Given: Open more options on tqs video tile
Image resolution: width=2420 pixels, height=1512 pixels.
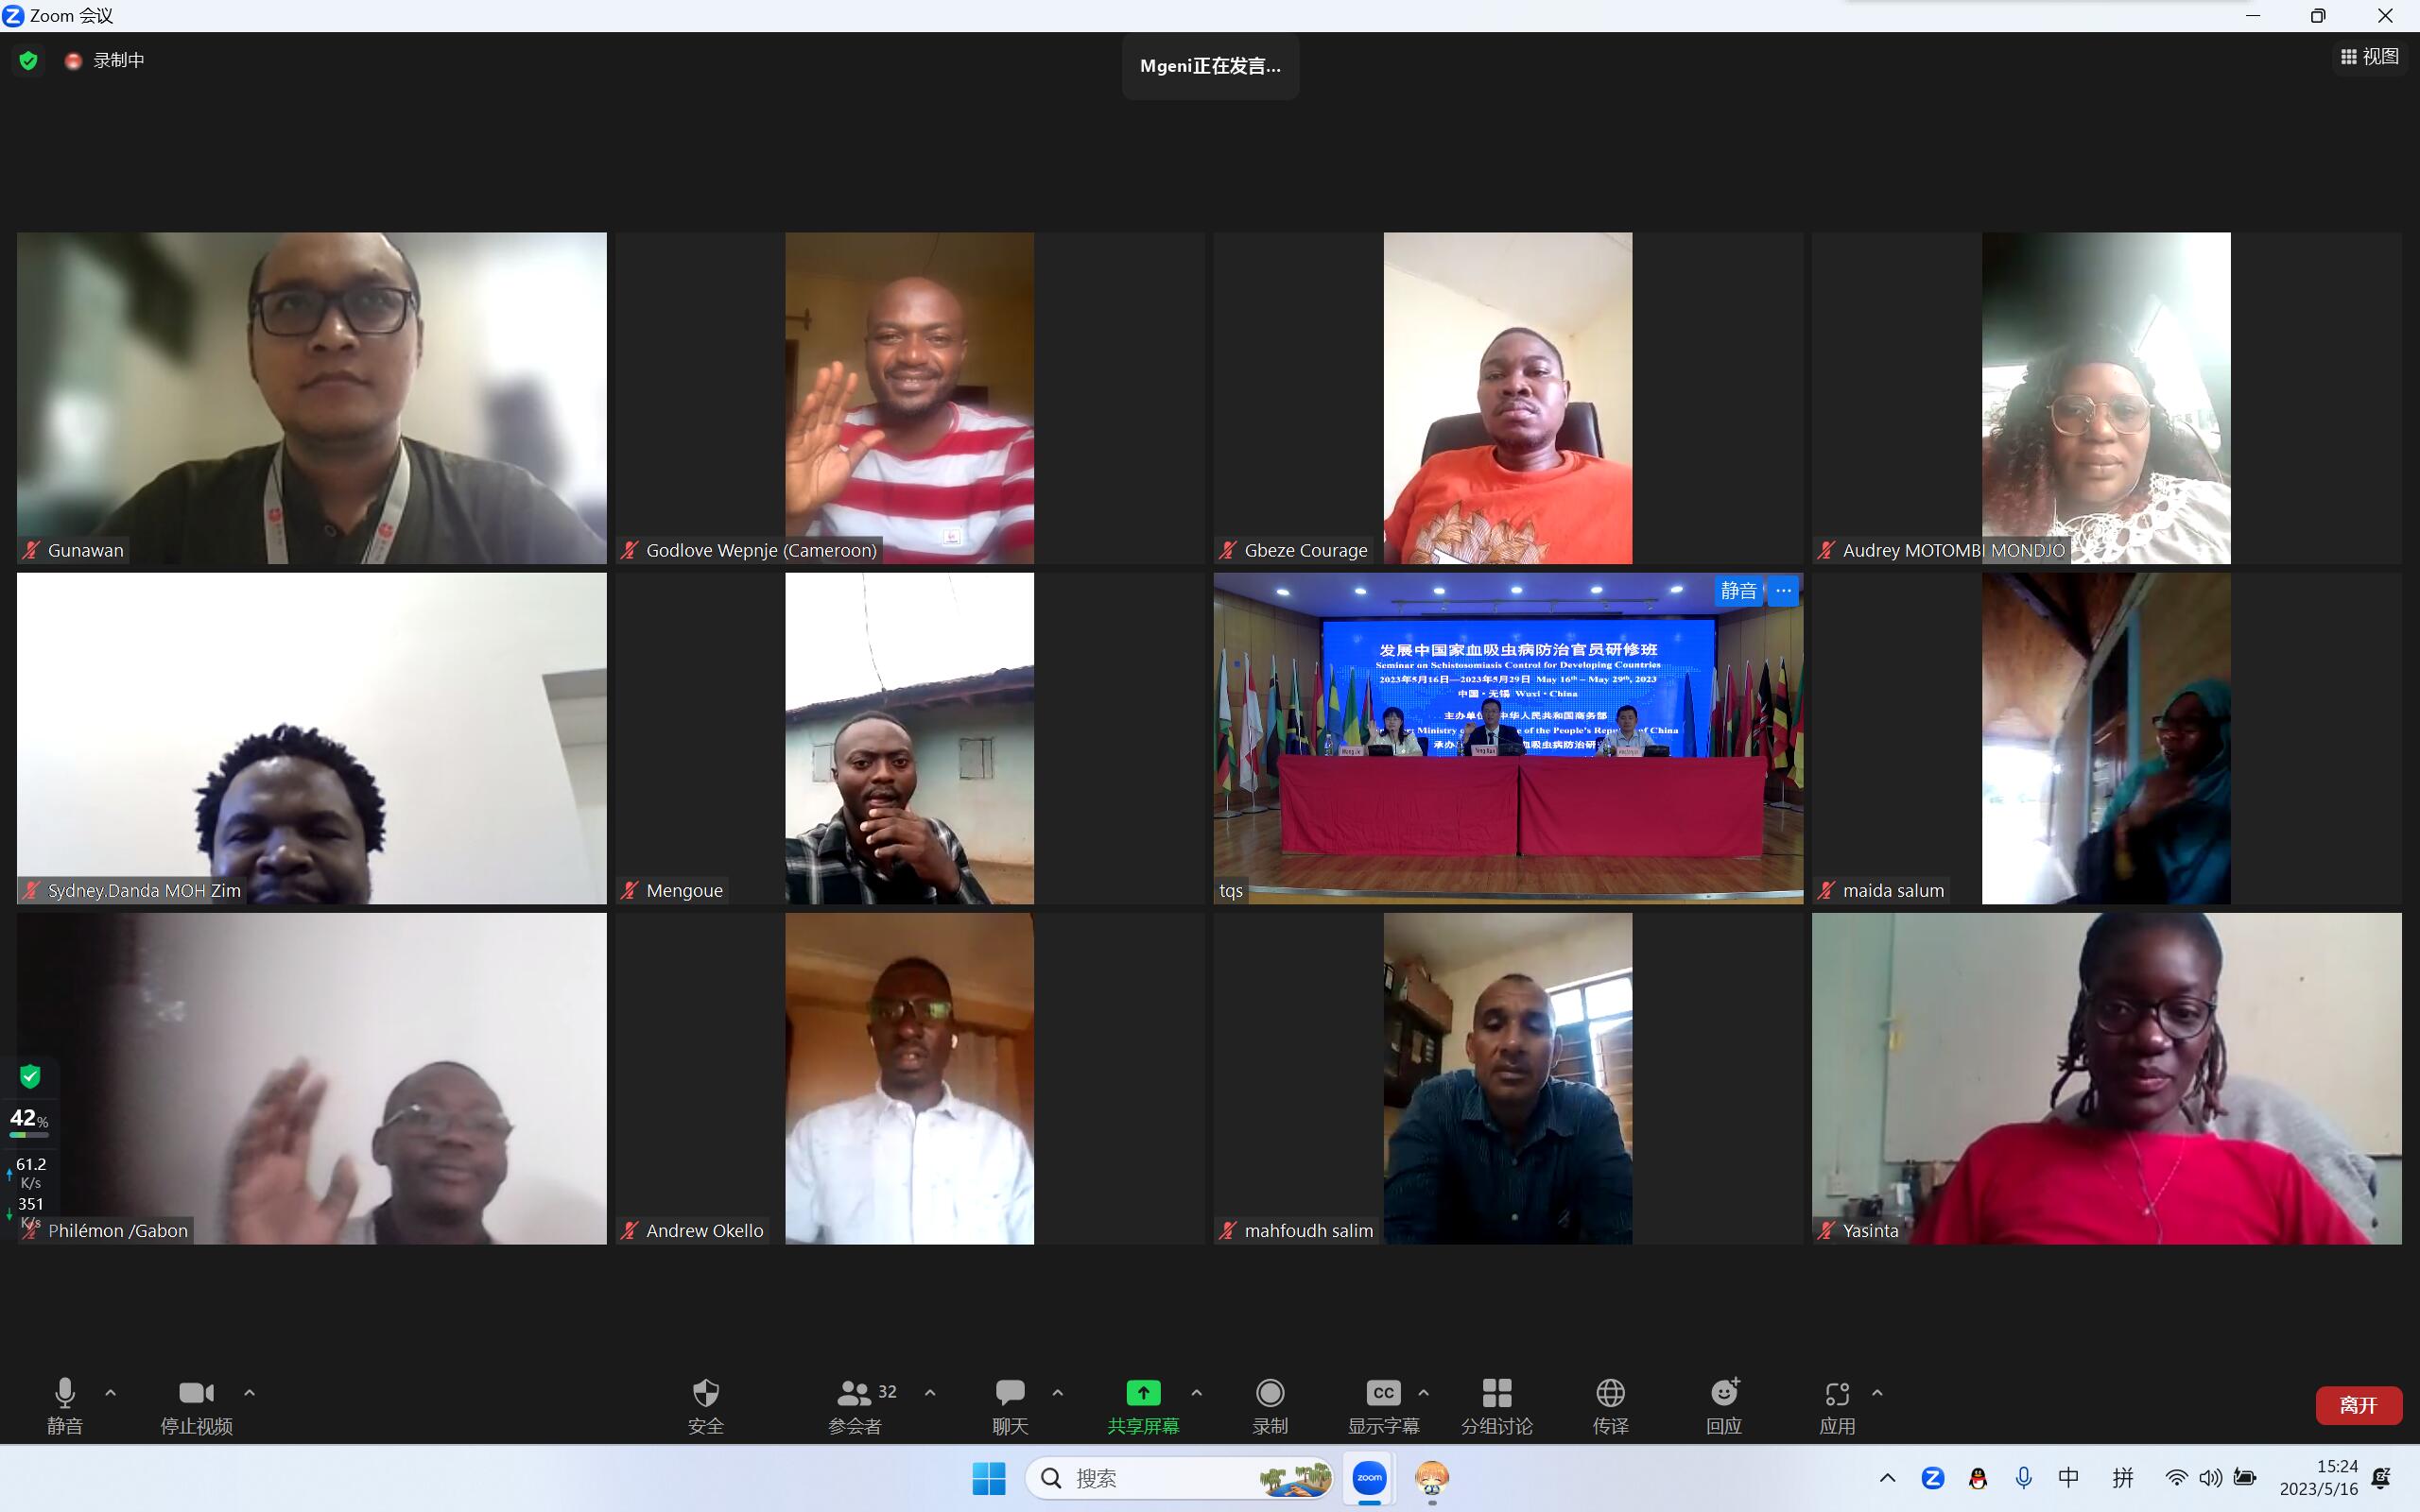Looking at the screenshot, I should [x=1783, y=591].
